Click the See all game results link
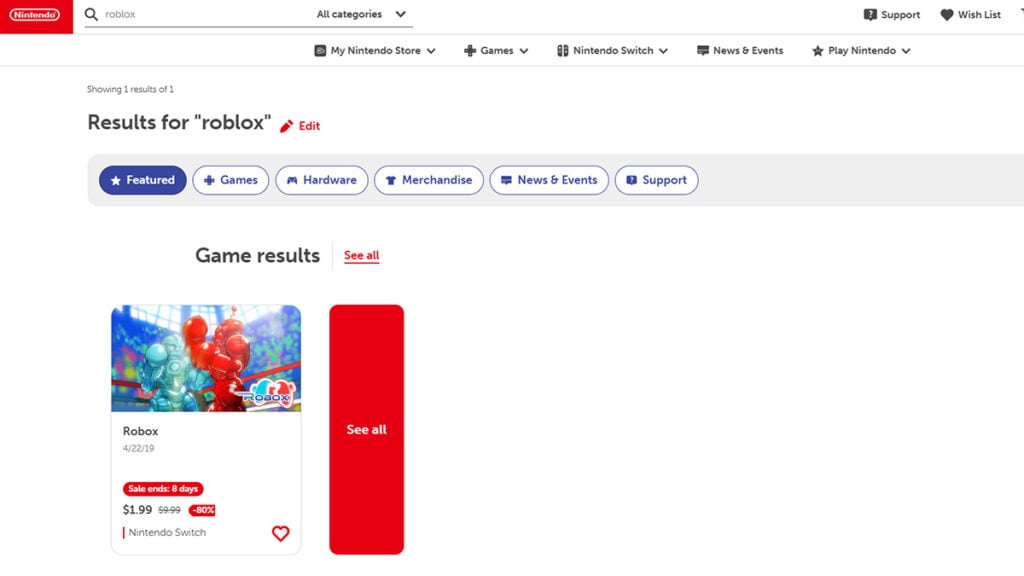The width and height of the screenshot is (1024, 576). tap(360, 255)
